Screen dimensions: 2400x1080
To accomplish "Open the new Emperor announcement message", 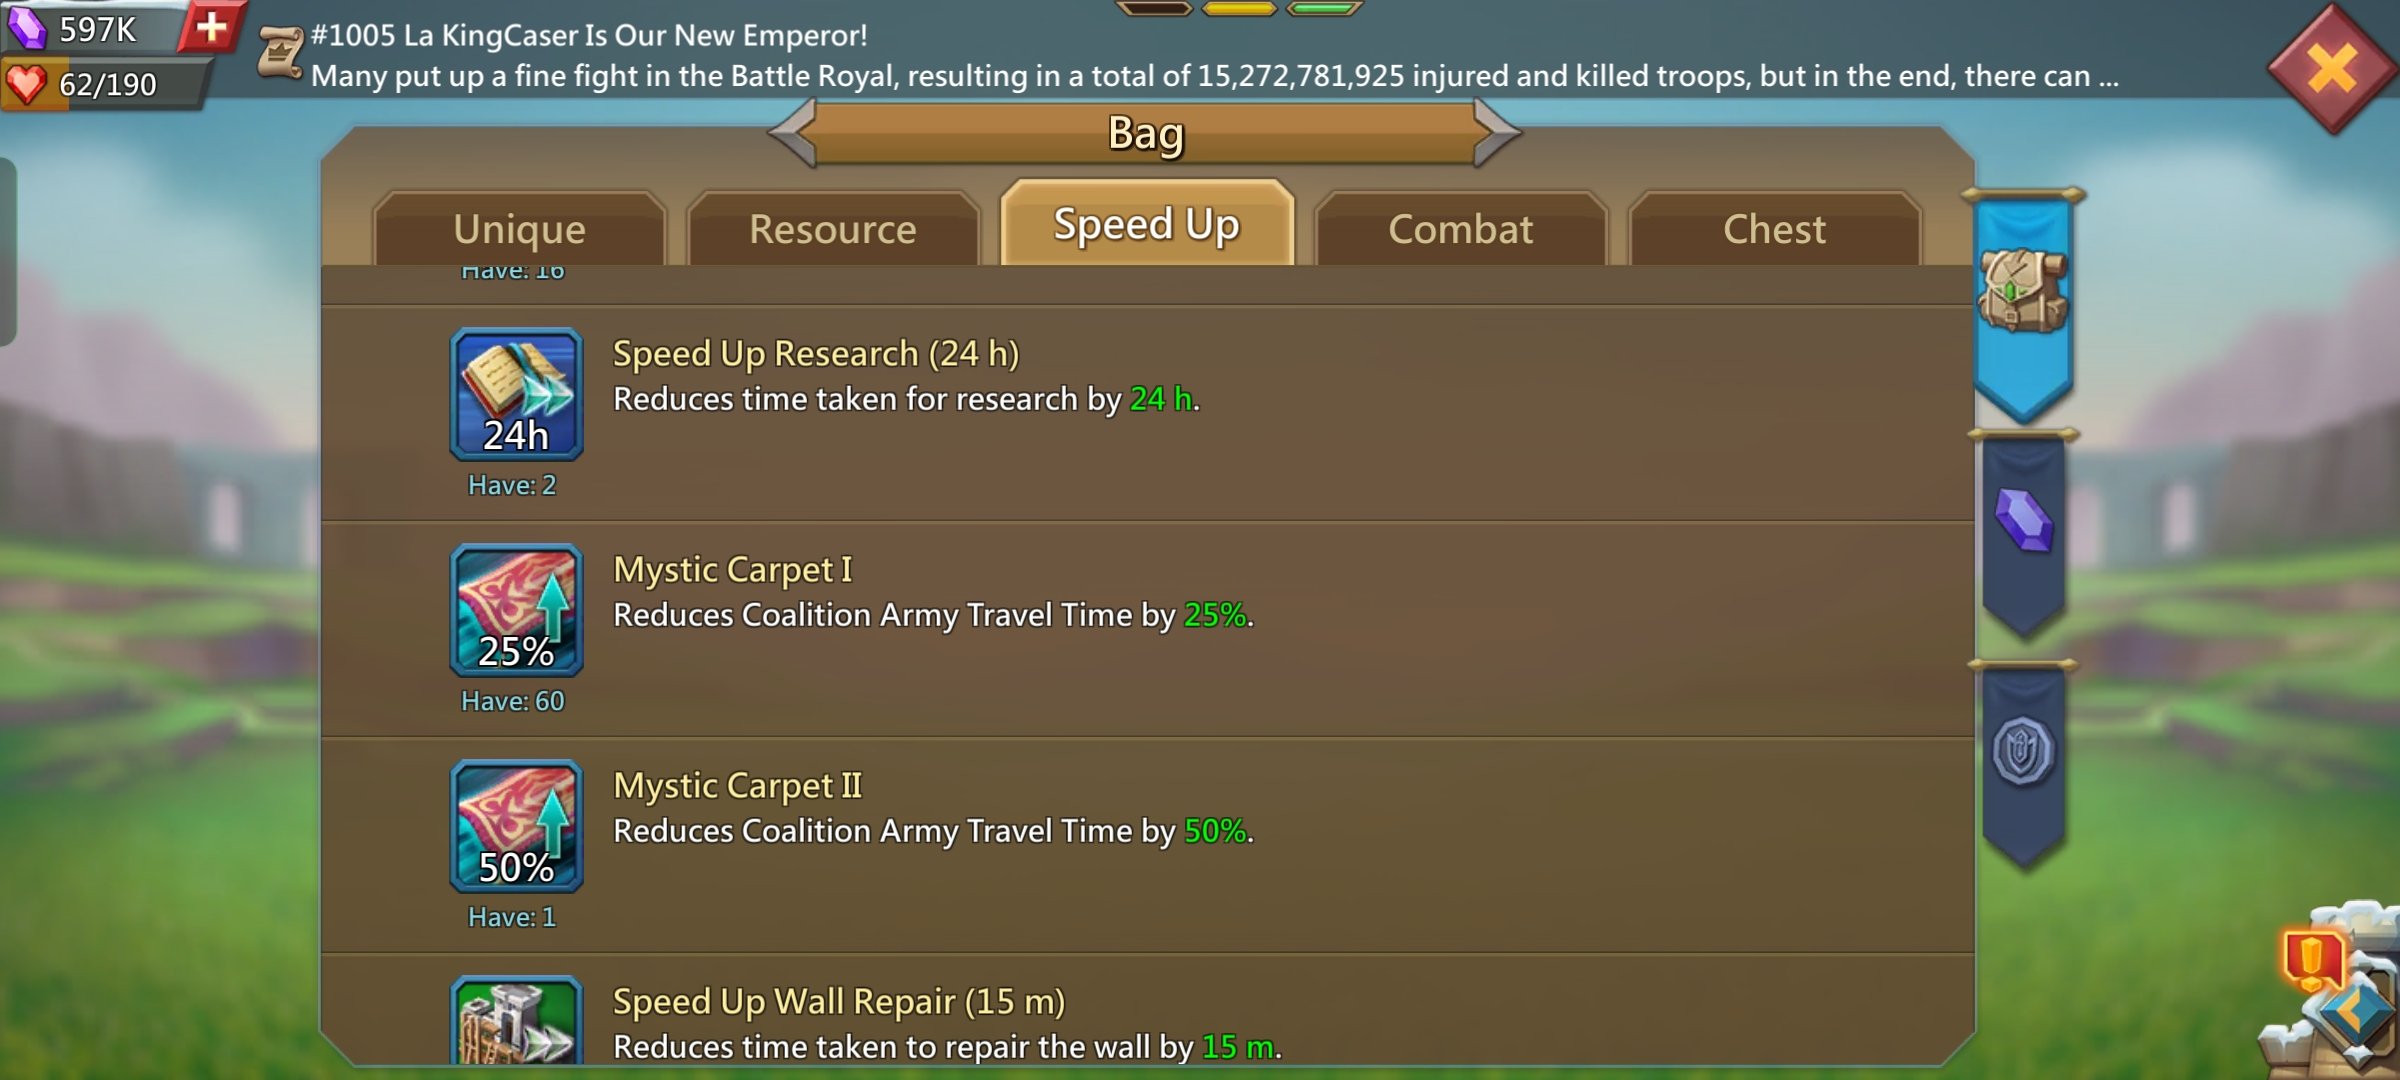I will point(1215,55).
